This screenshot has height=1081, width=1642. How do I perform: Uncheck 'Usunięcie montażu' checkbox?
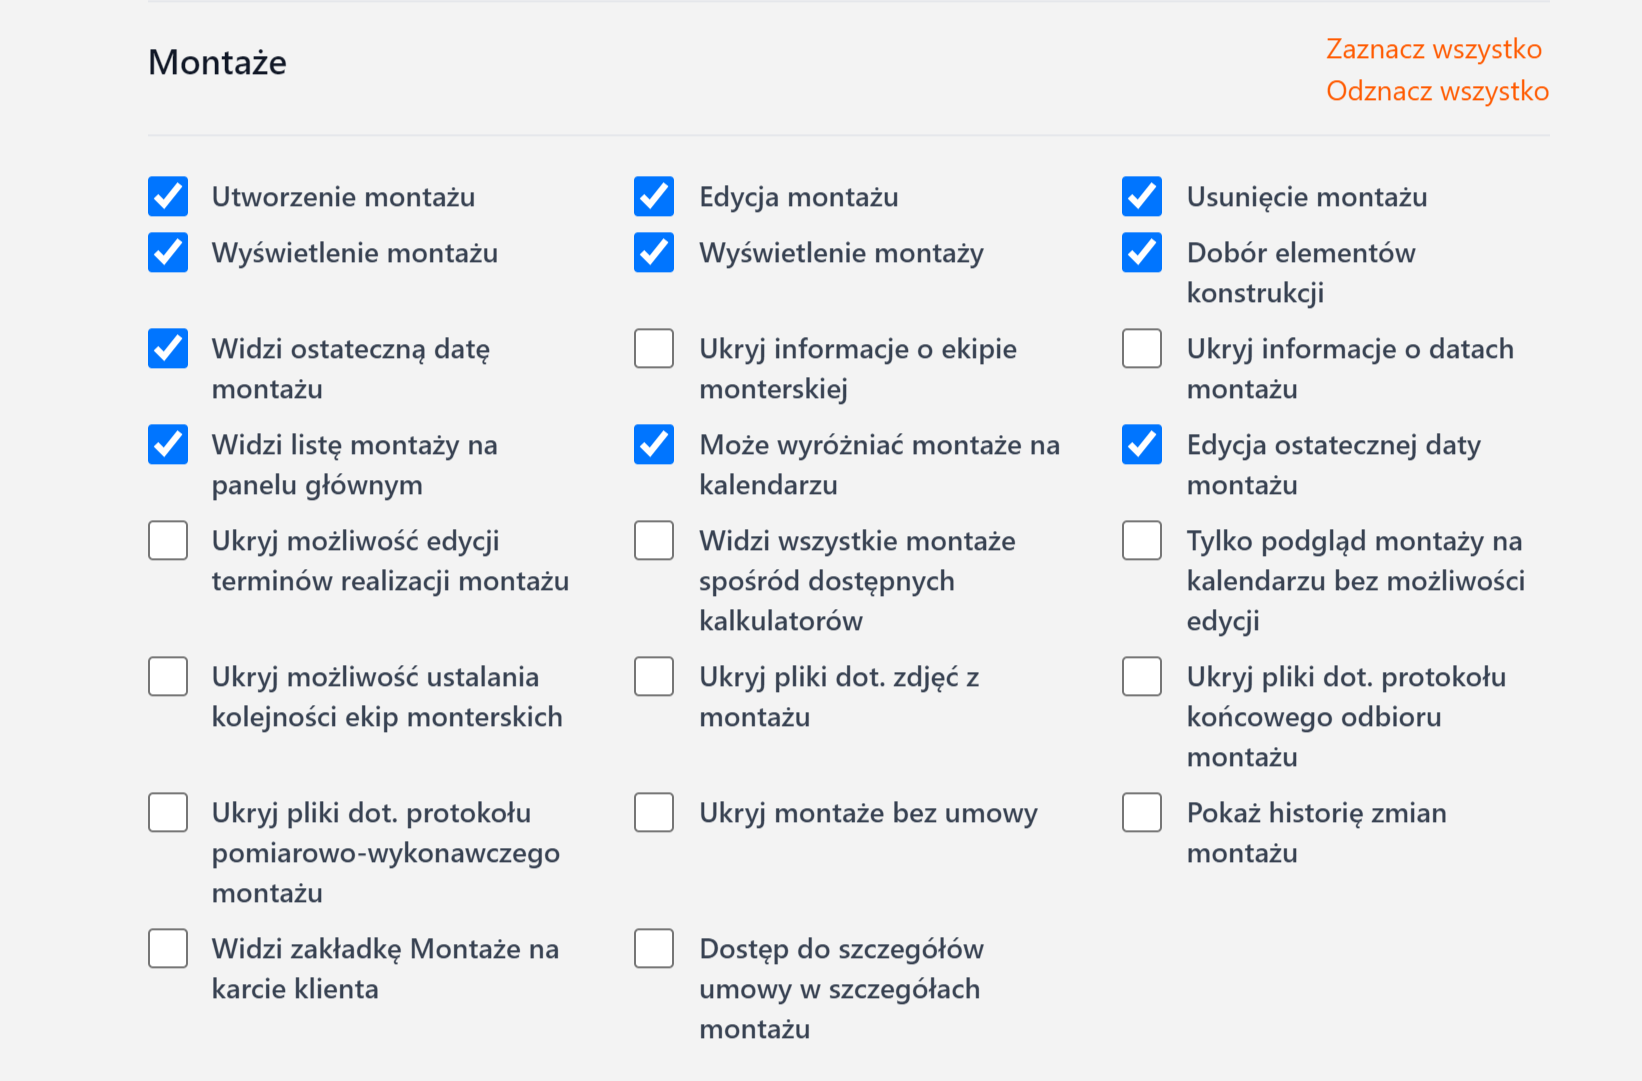(1142, 197)
